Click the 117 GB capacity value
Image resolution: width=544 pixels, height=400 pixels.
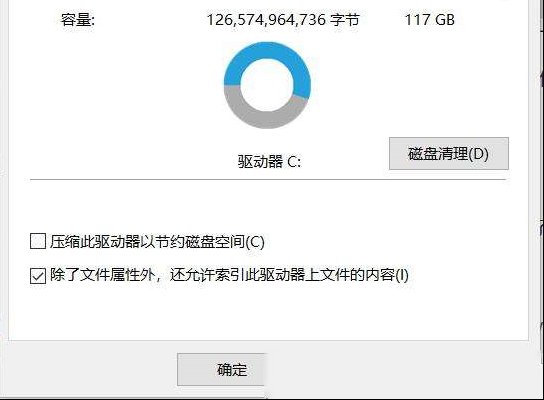[430, 19]
